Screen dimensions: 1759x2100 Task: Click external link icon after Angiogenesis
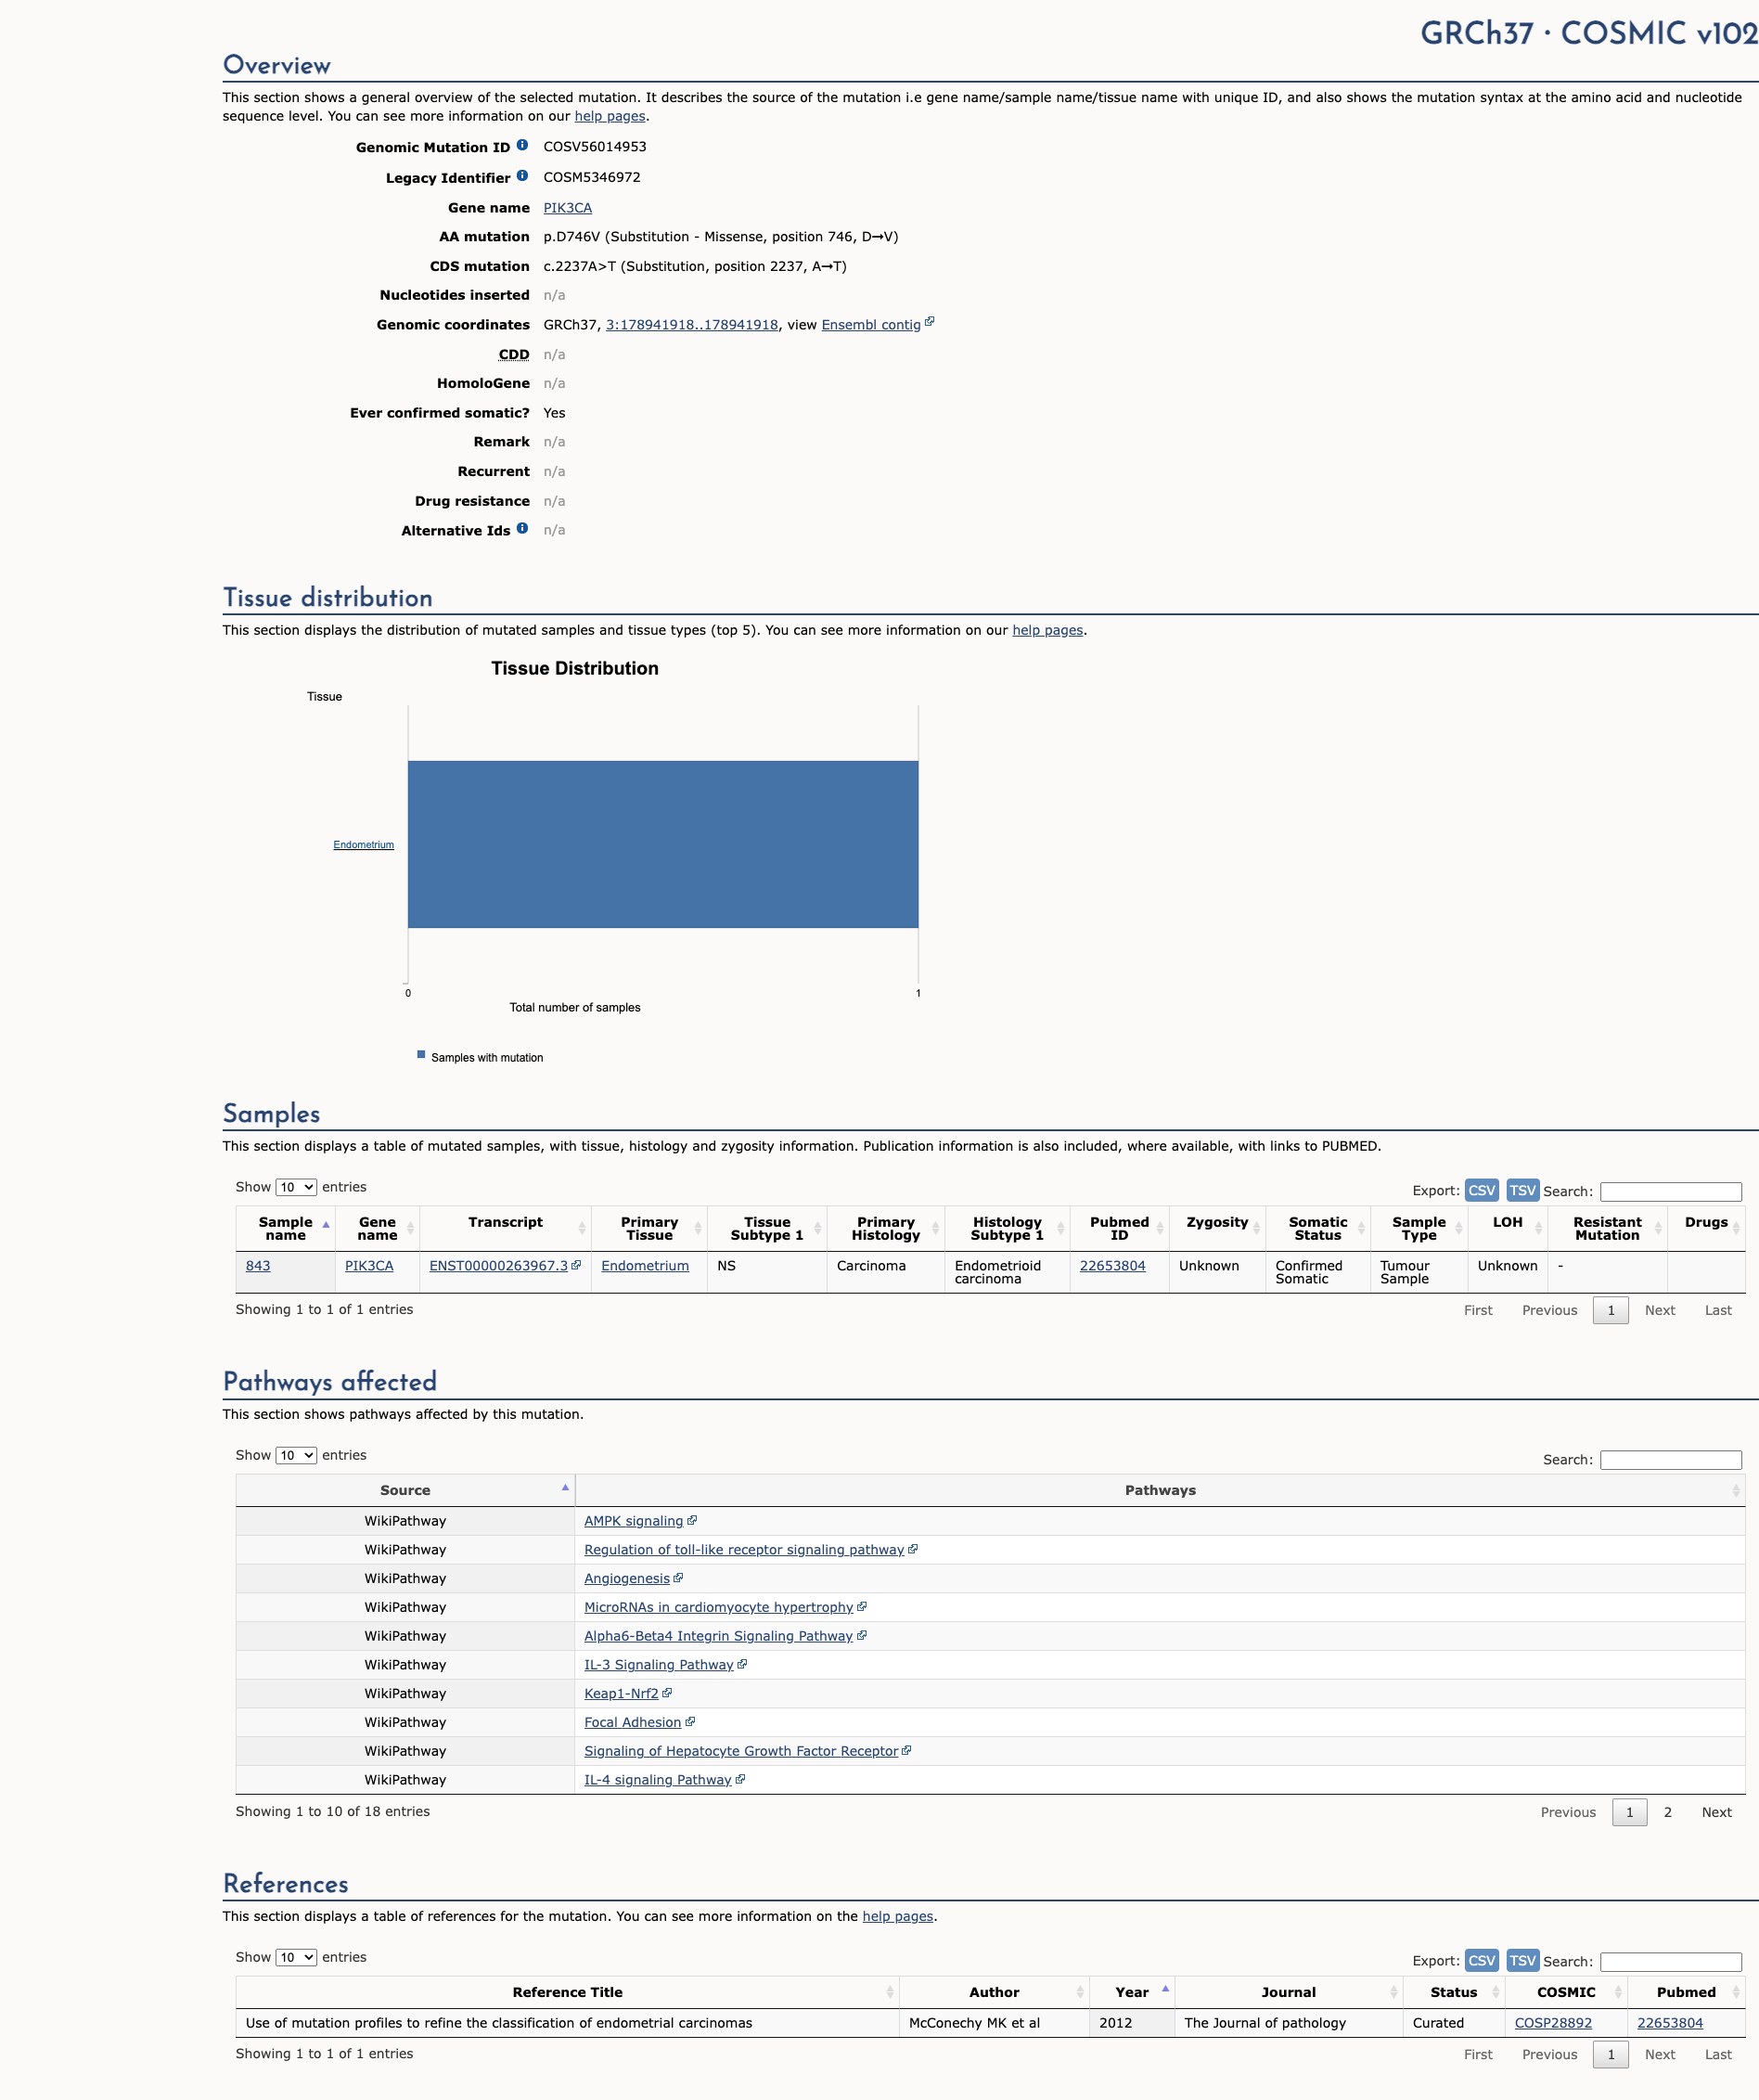(x=678, y=1578)
